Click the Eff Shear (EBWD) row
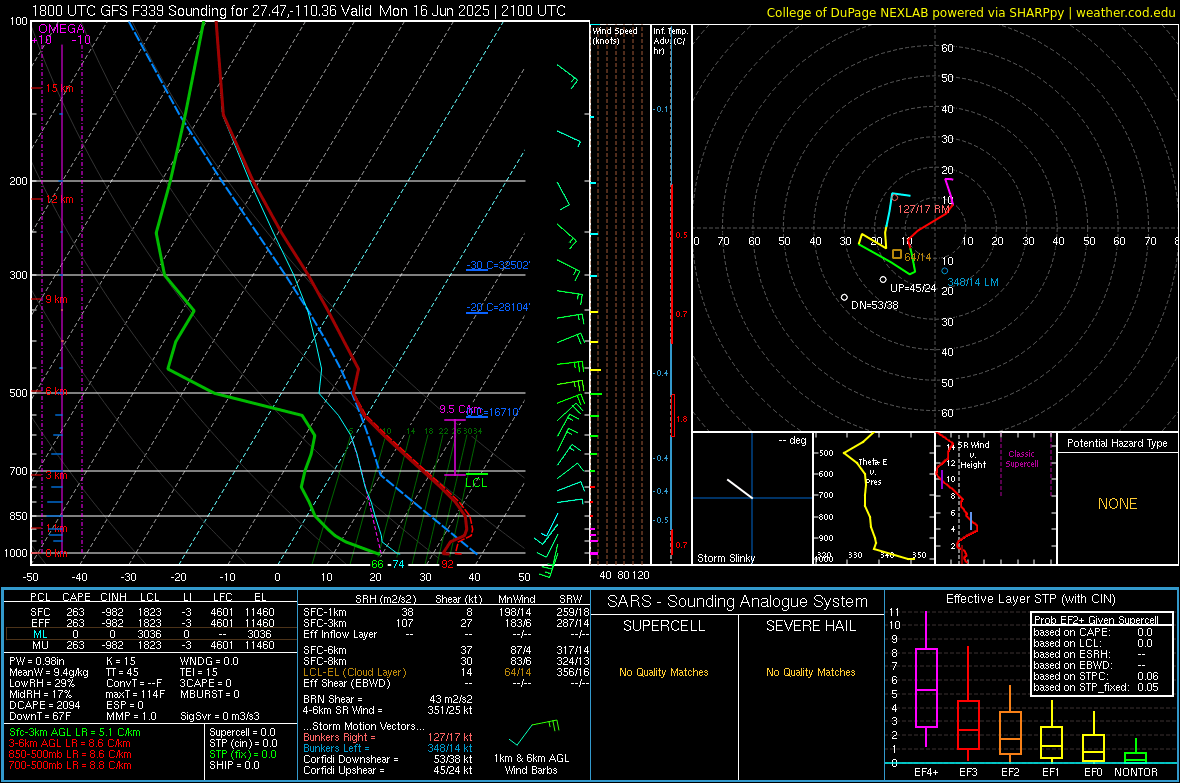 (x=446, y=683)
